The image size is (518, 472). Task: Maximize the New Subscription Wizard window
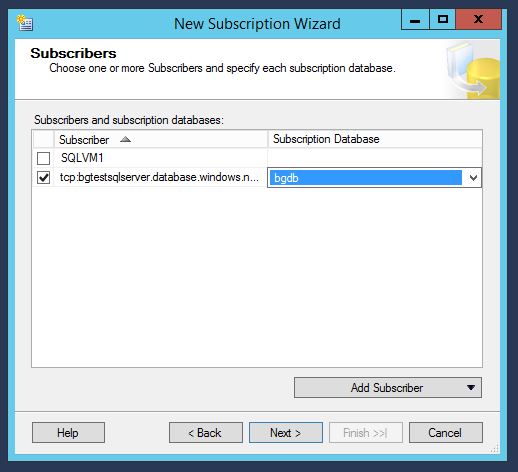coord(443,20)
